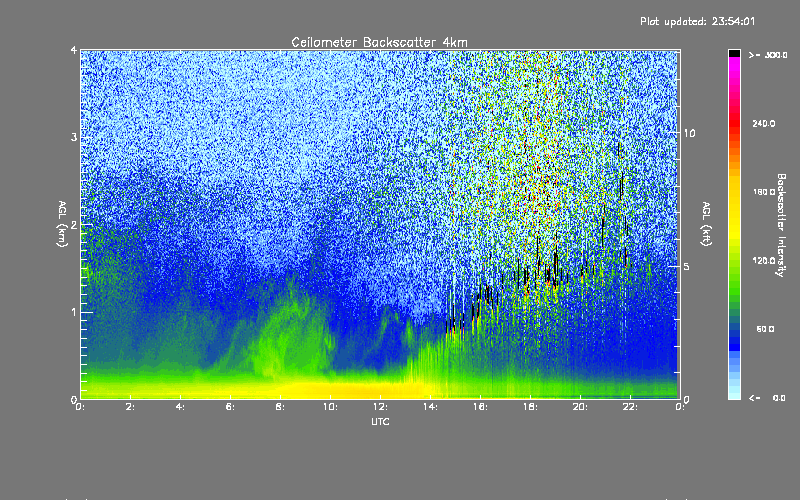Click the '14:' tick on time axis
Image resolution: width=800 pixels, height=500 pixels.
click(x=430, y=407)
